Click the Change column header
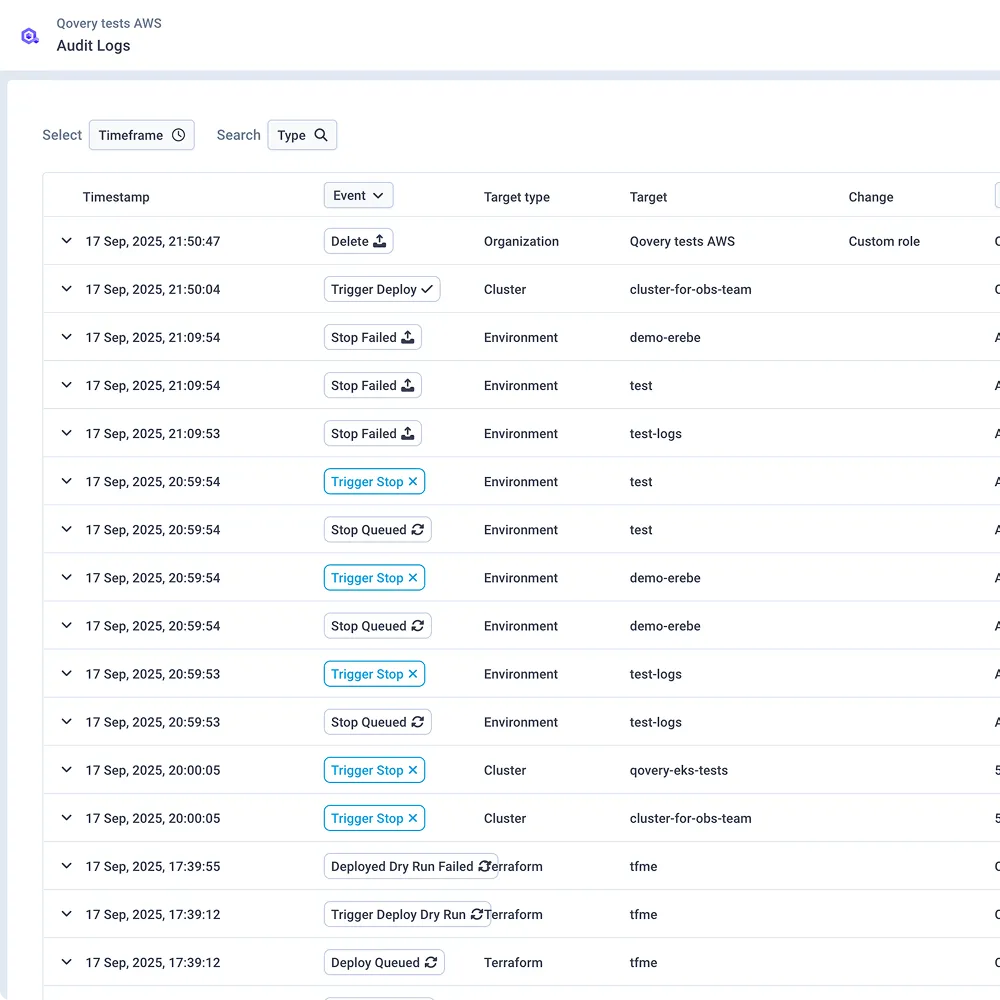 coord(871,197)
